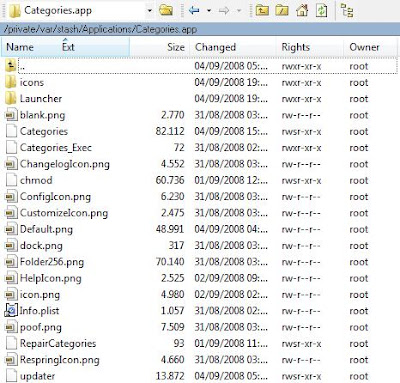Click the Categories file icon
400x383 pixels.
point(11,131)
